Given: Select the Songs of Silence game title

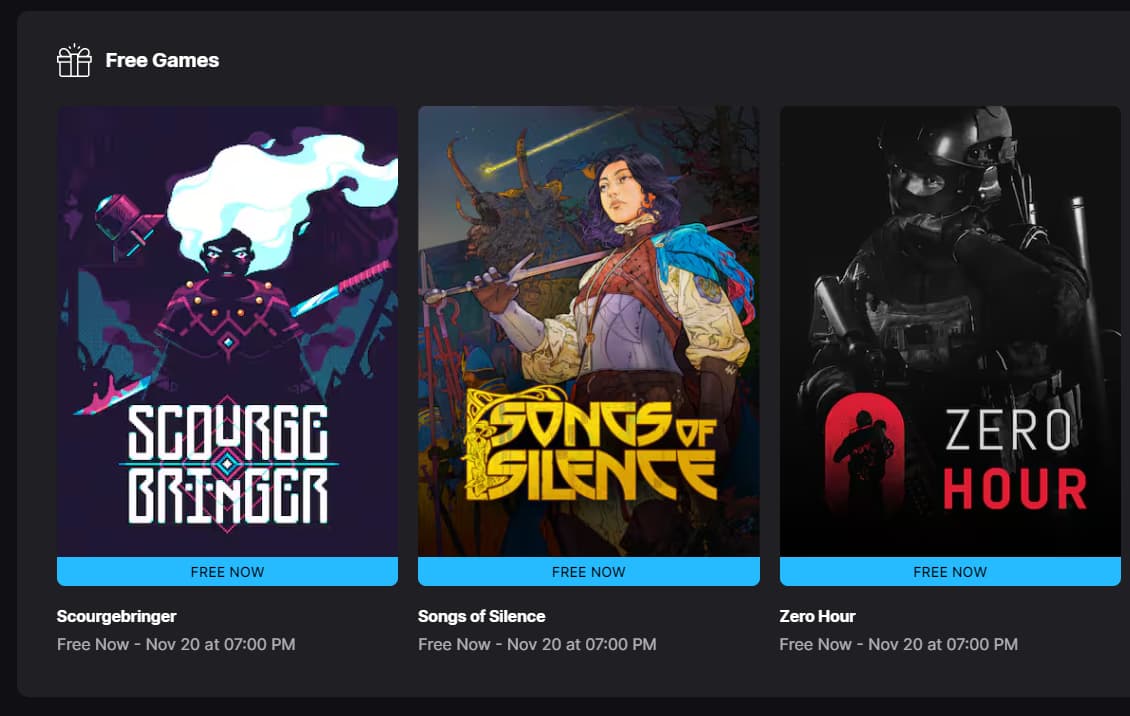Looking at the screenshot, I should [481, 617].
